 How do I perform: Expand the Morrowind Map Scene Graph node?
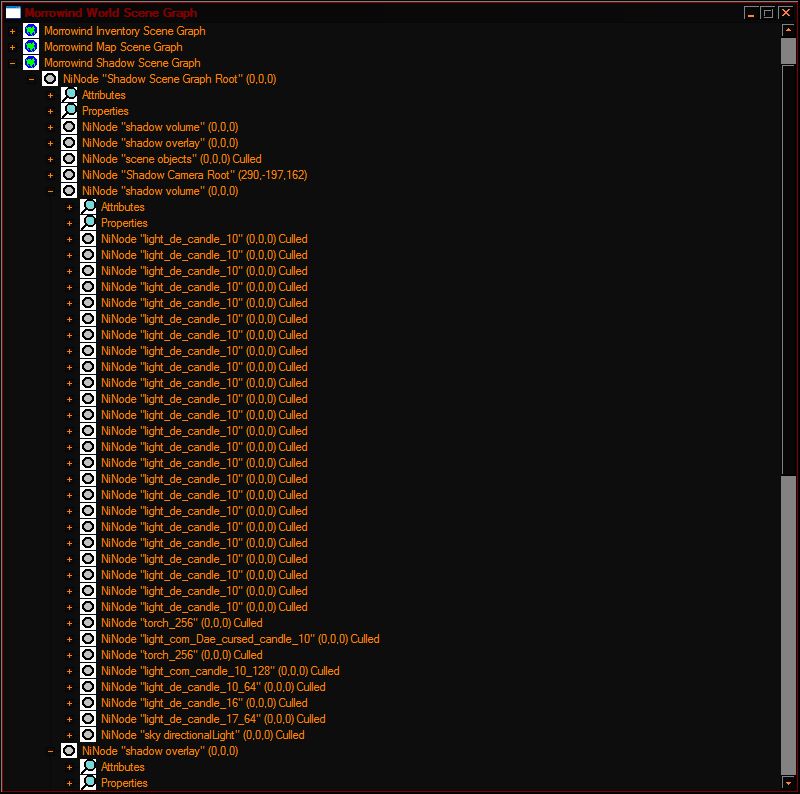click(13, 47)
